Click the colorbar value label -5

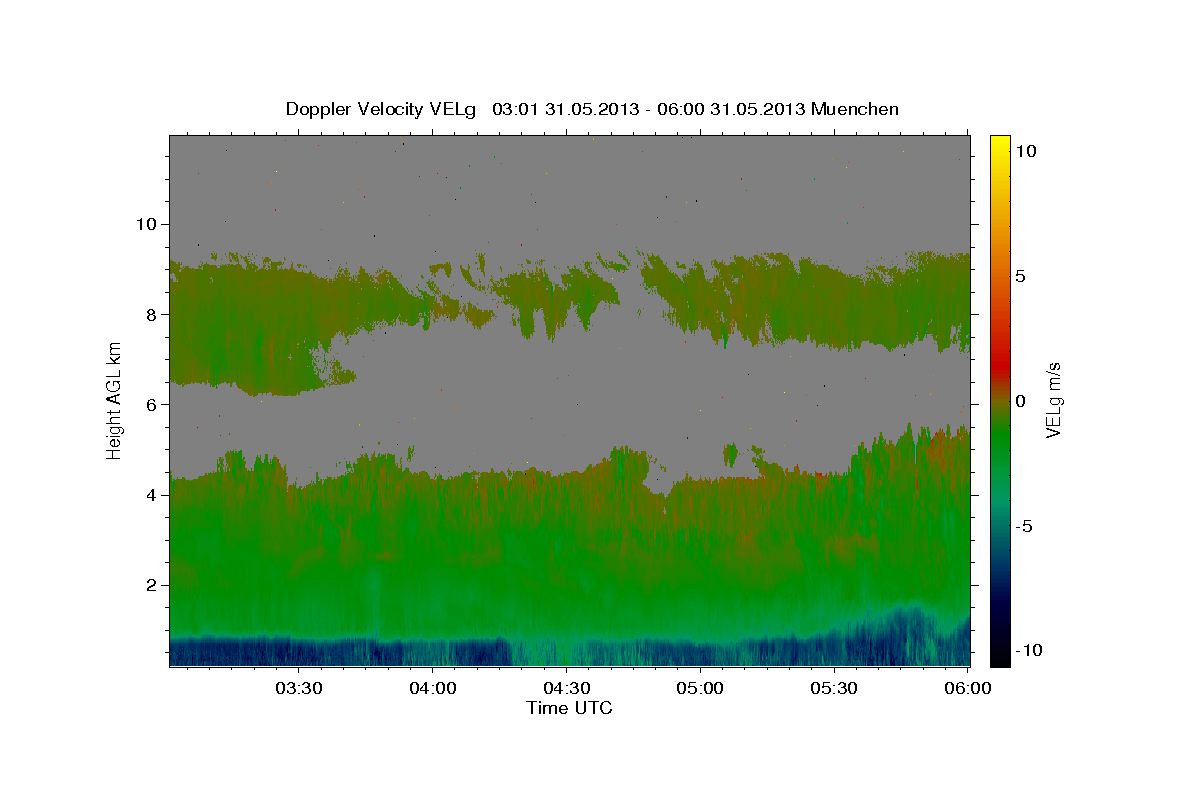coord(1023,526)
